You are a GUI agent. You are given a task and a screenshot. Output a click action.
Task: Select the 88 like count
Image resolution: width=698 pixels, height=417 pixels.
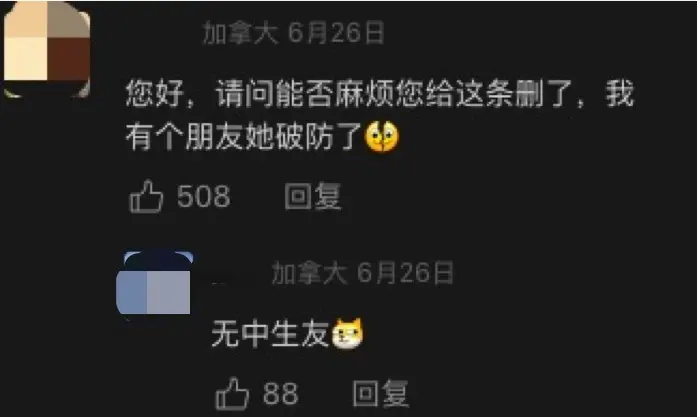click(280, 393)
